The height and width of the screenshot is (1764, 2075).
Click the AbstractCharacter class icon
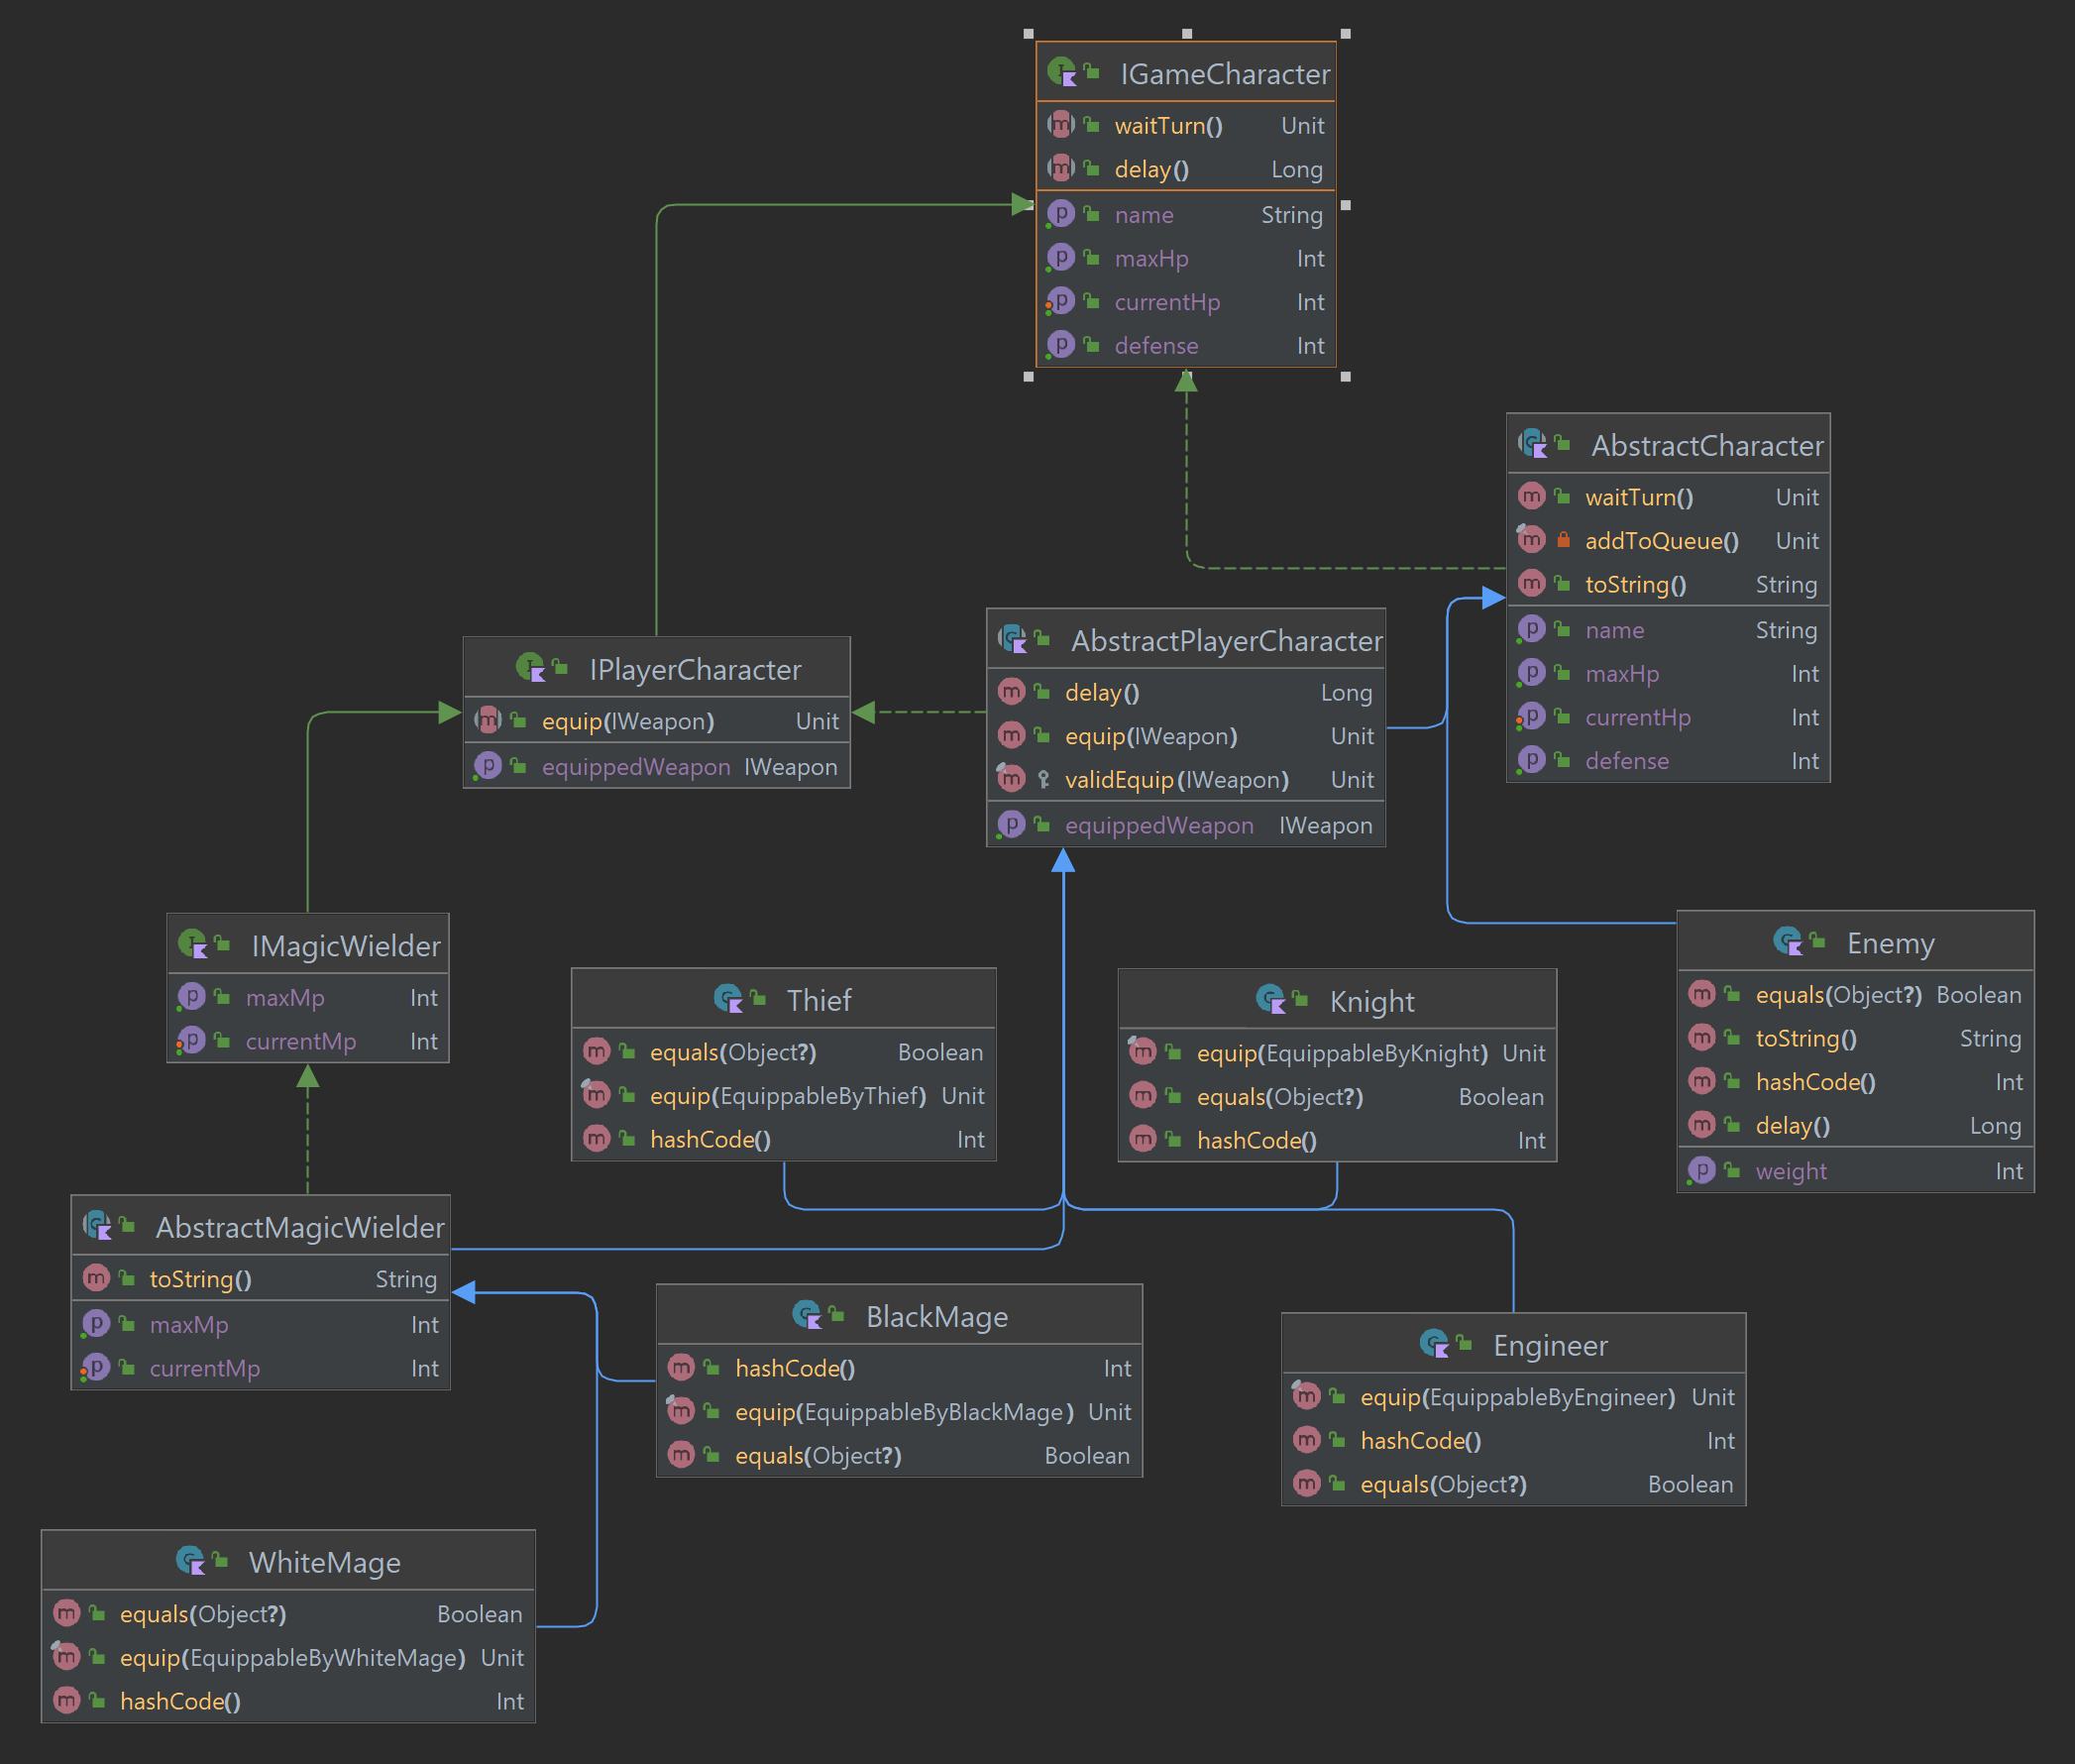(1533, 443)
